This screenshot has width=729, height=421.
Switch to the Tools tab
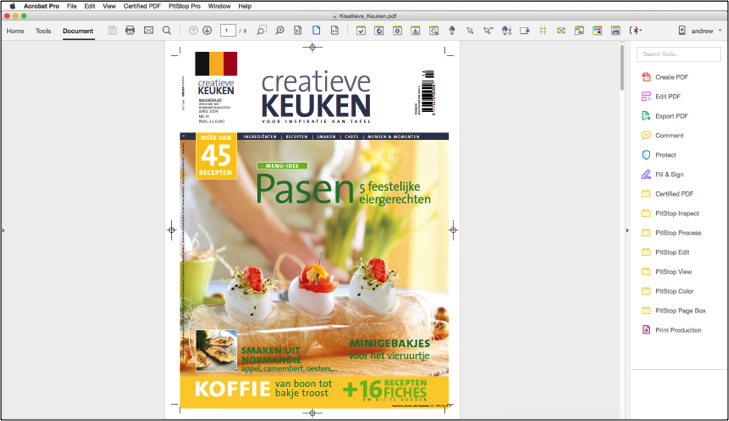click(43, 31)
